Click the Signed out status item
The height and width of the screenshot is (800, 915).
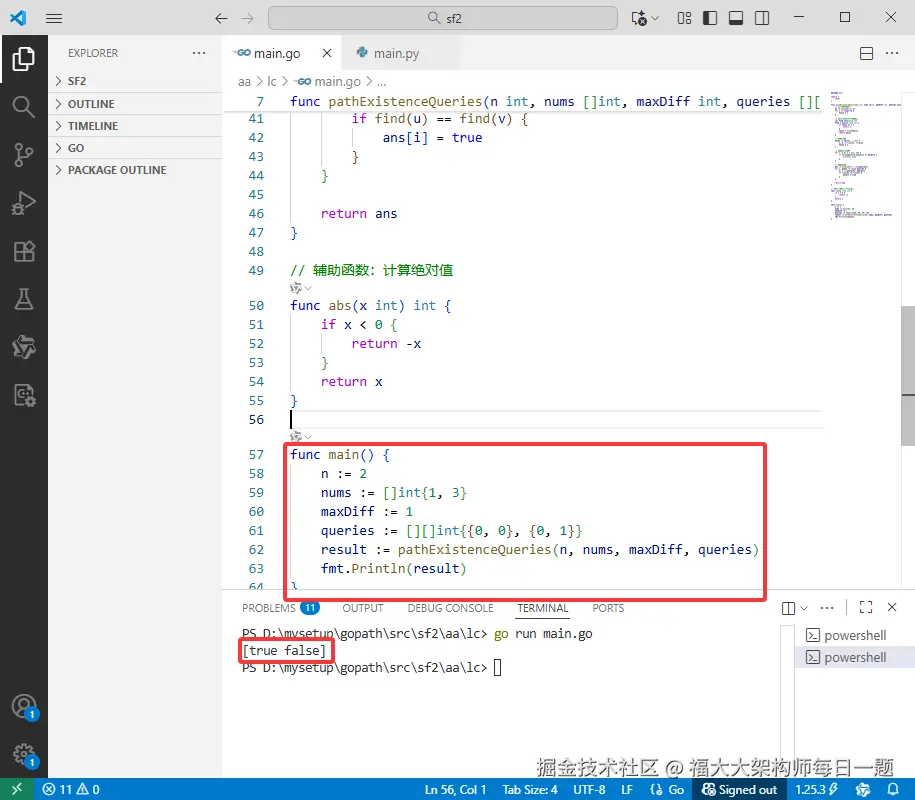pos(739,789)
